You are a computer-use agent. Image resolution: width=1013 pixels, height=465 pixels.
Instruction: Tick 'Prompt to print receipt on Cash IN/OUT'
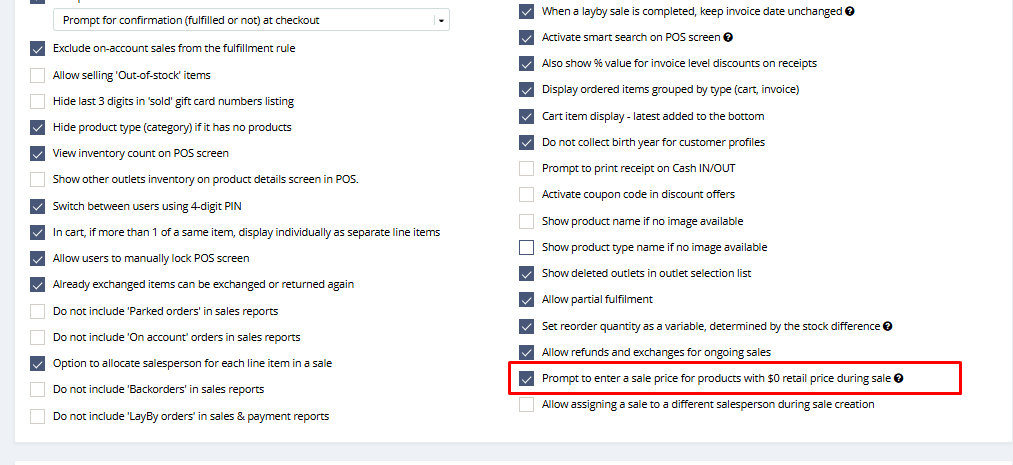tap(527, 168)
